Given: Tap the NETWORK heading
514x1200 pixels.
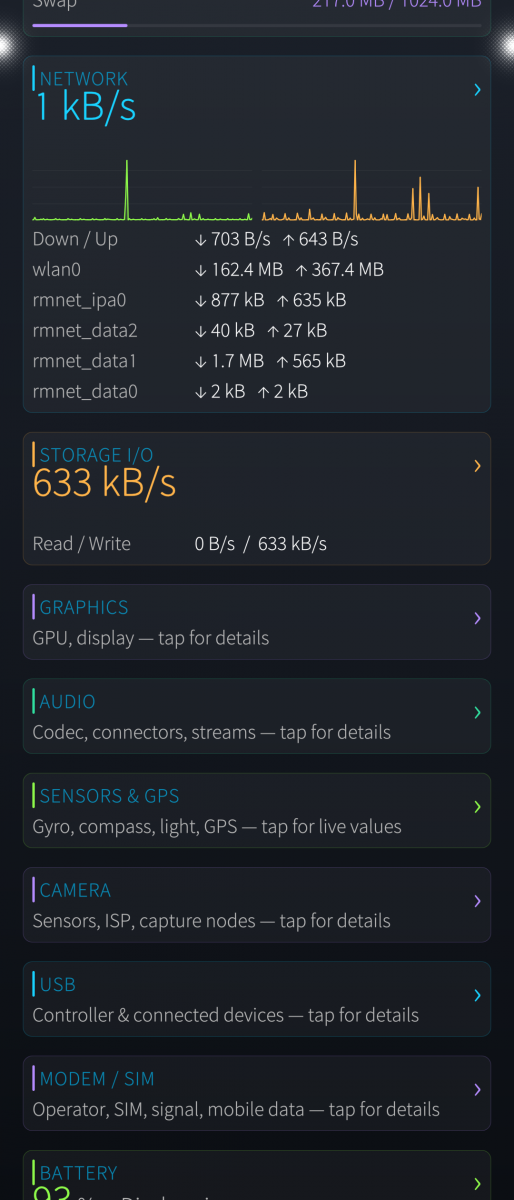Looking at the screenshot, I should pyautogui.click(x=84, y=78).
